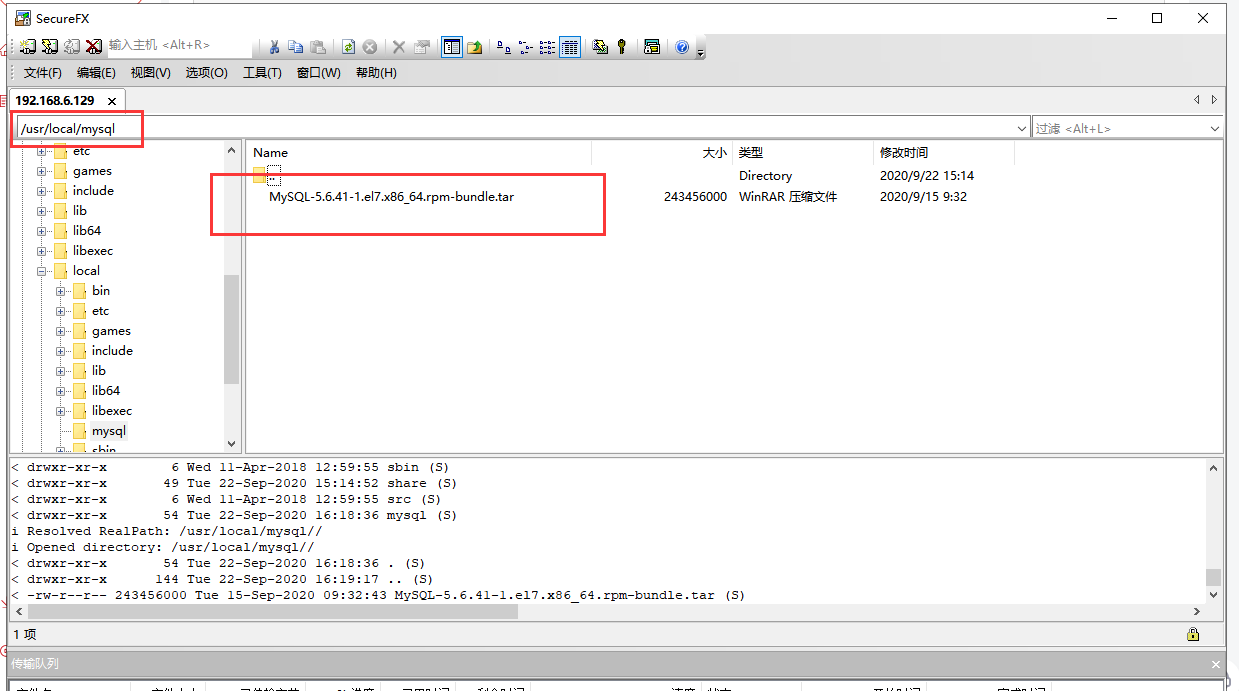Open the 编辑(E) menu
1239x691 pixels.
coord(96,73)
